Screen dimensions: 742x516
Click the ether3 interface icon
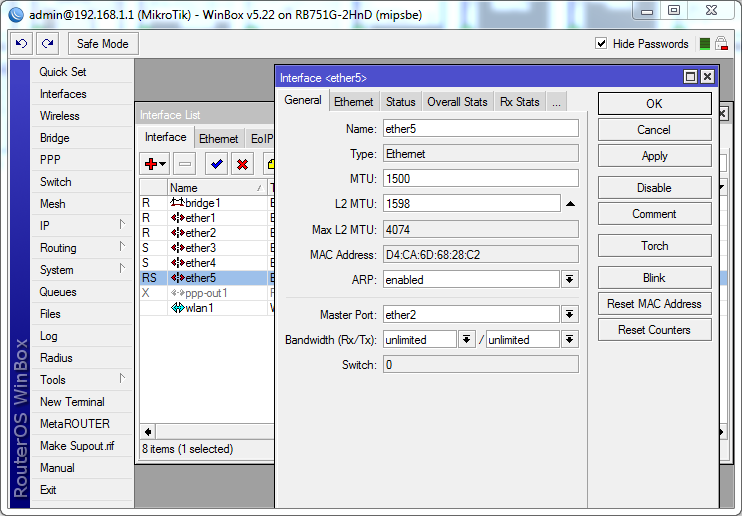click(177, 248)
